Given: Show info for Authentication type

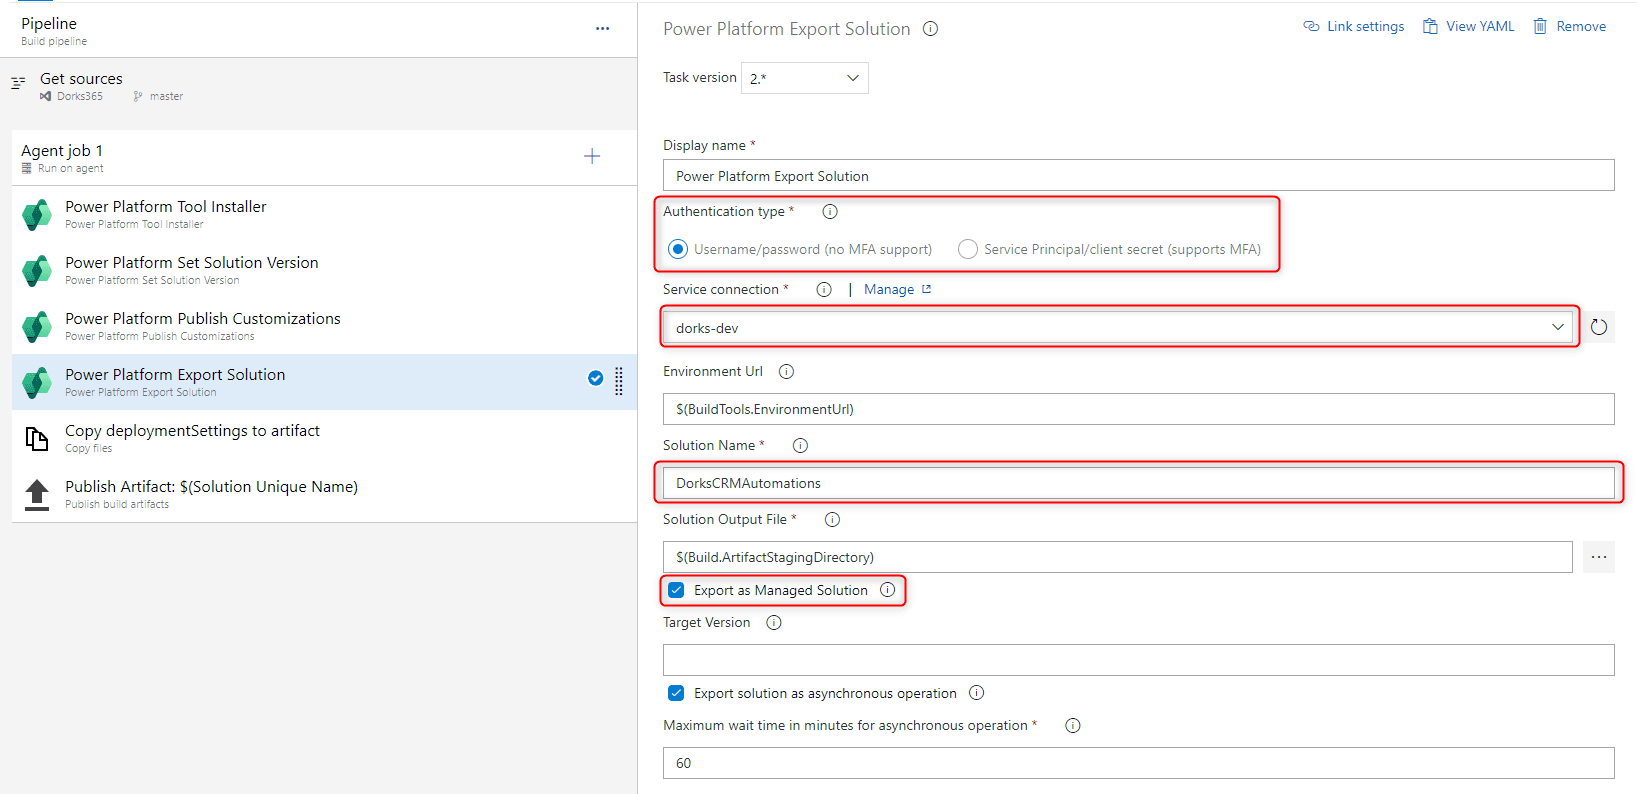Looking at the screenshot, I should [830, 211].
